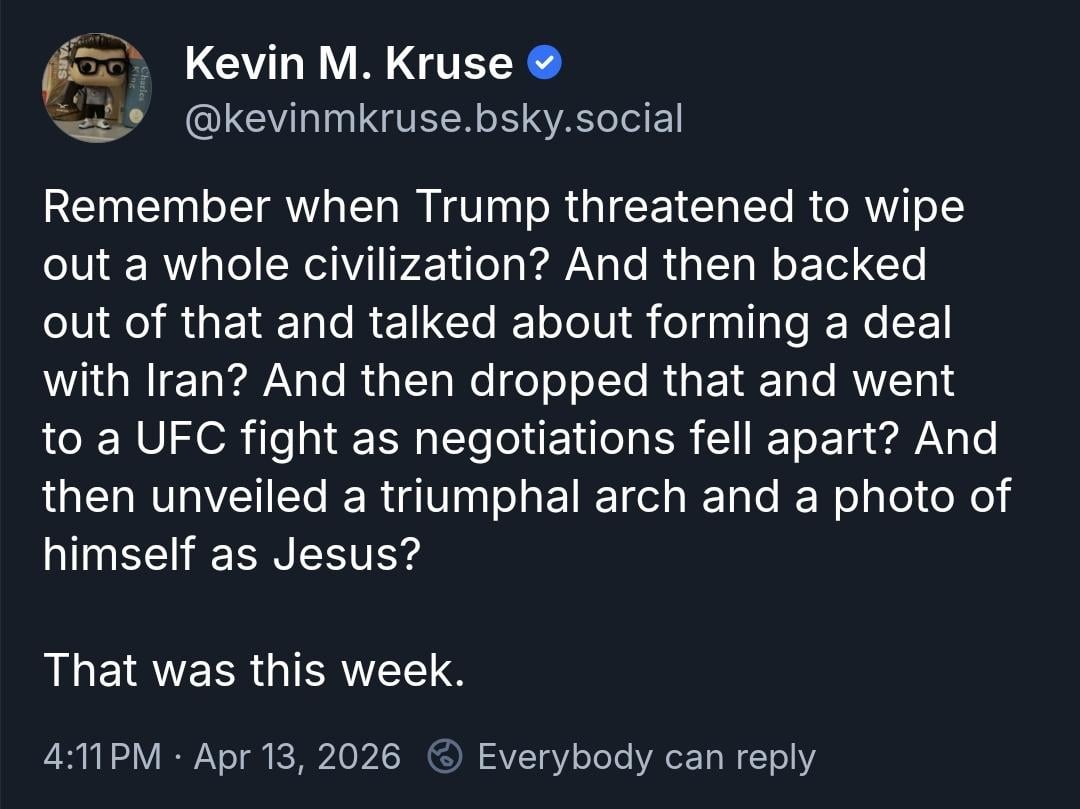Click the Apr 13, 2026 date
This screenshot has width=1080, height=809.
[297, 756]
